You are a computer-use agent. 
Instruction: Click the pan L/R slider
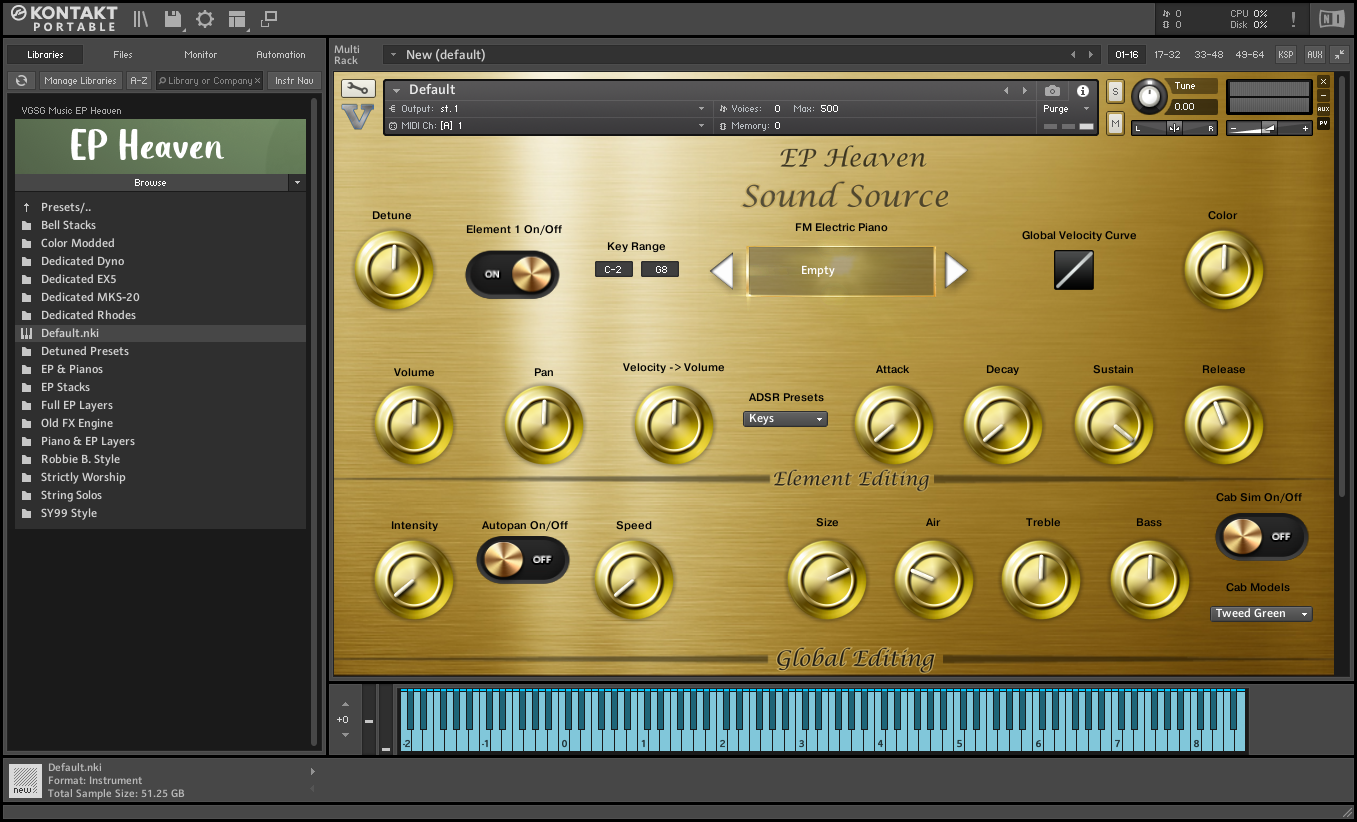[1175, 128]
